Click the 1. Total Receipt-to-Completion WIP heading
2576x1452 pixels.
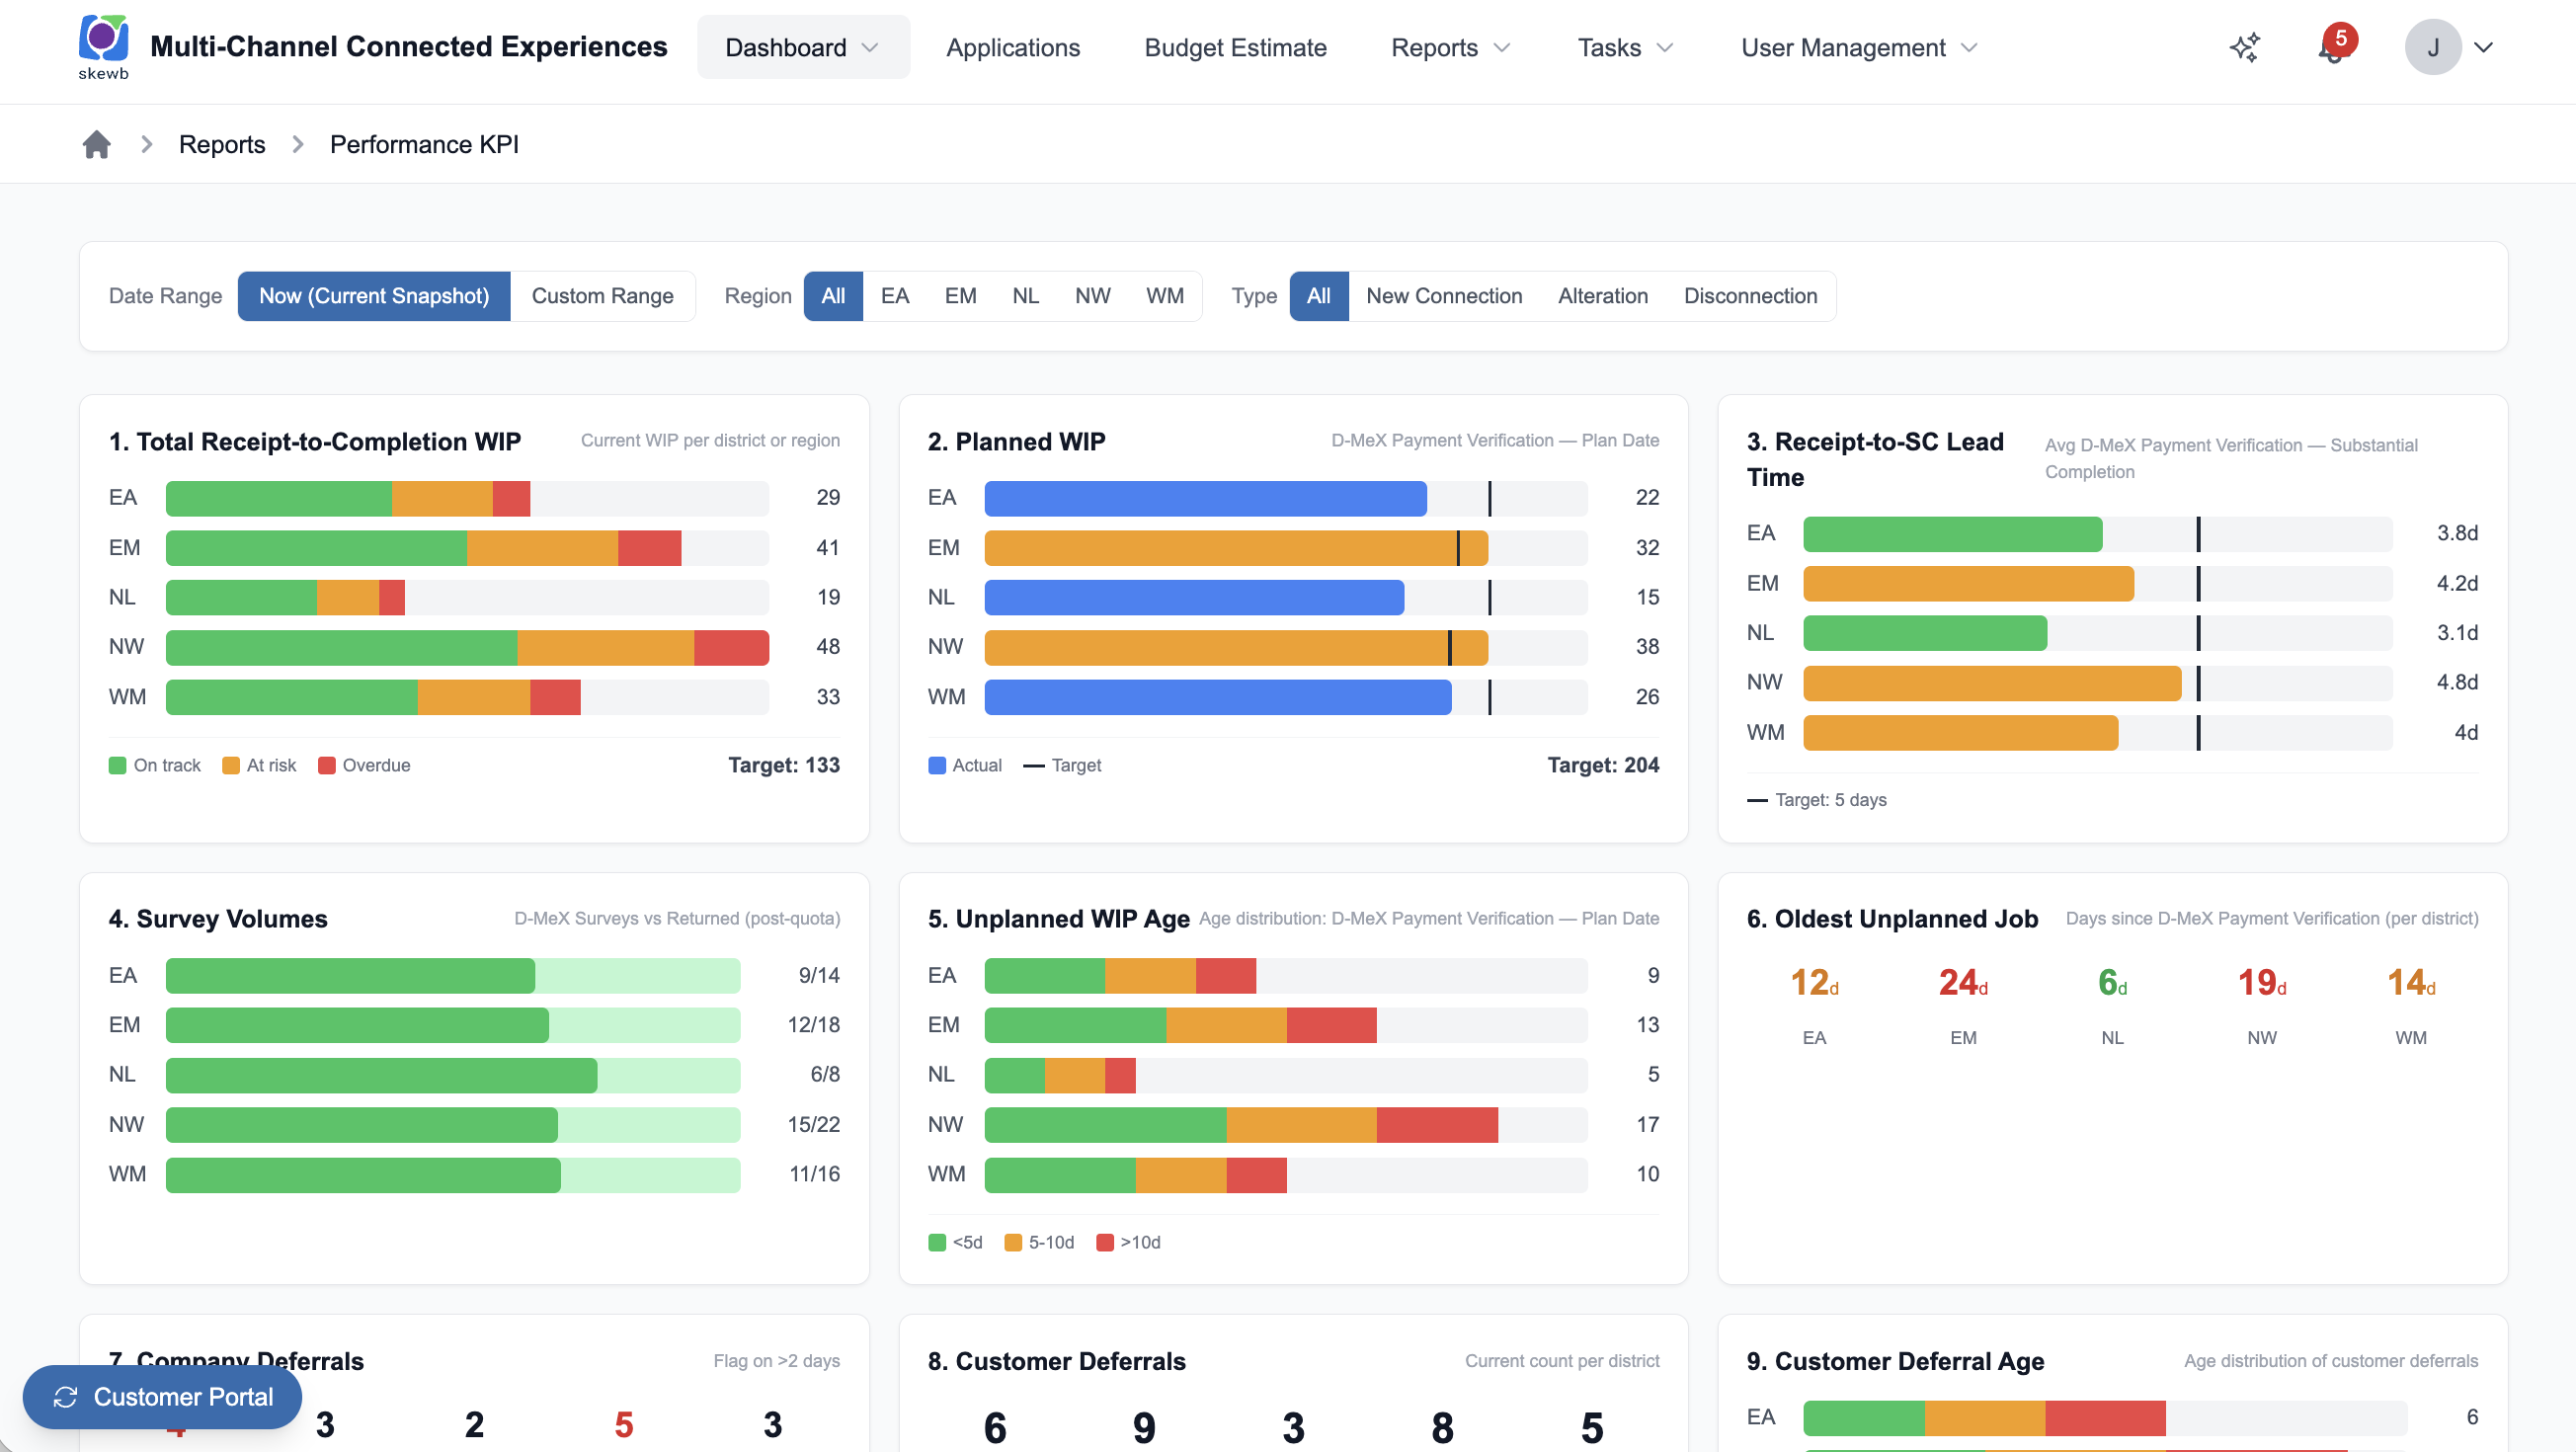(x=315, y=442)
